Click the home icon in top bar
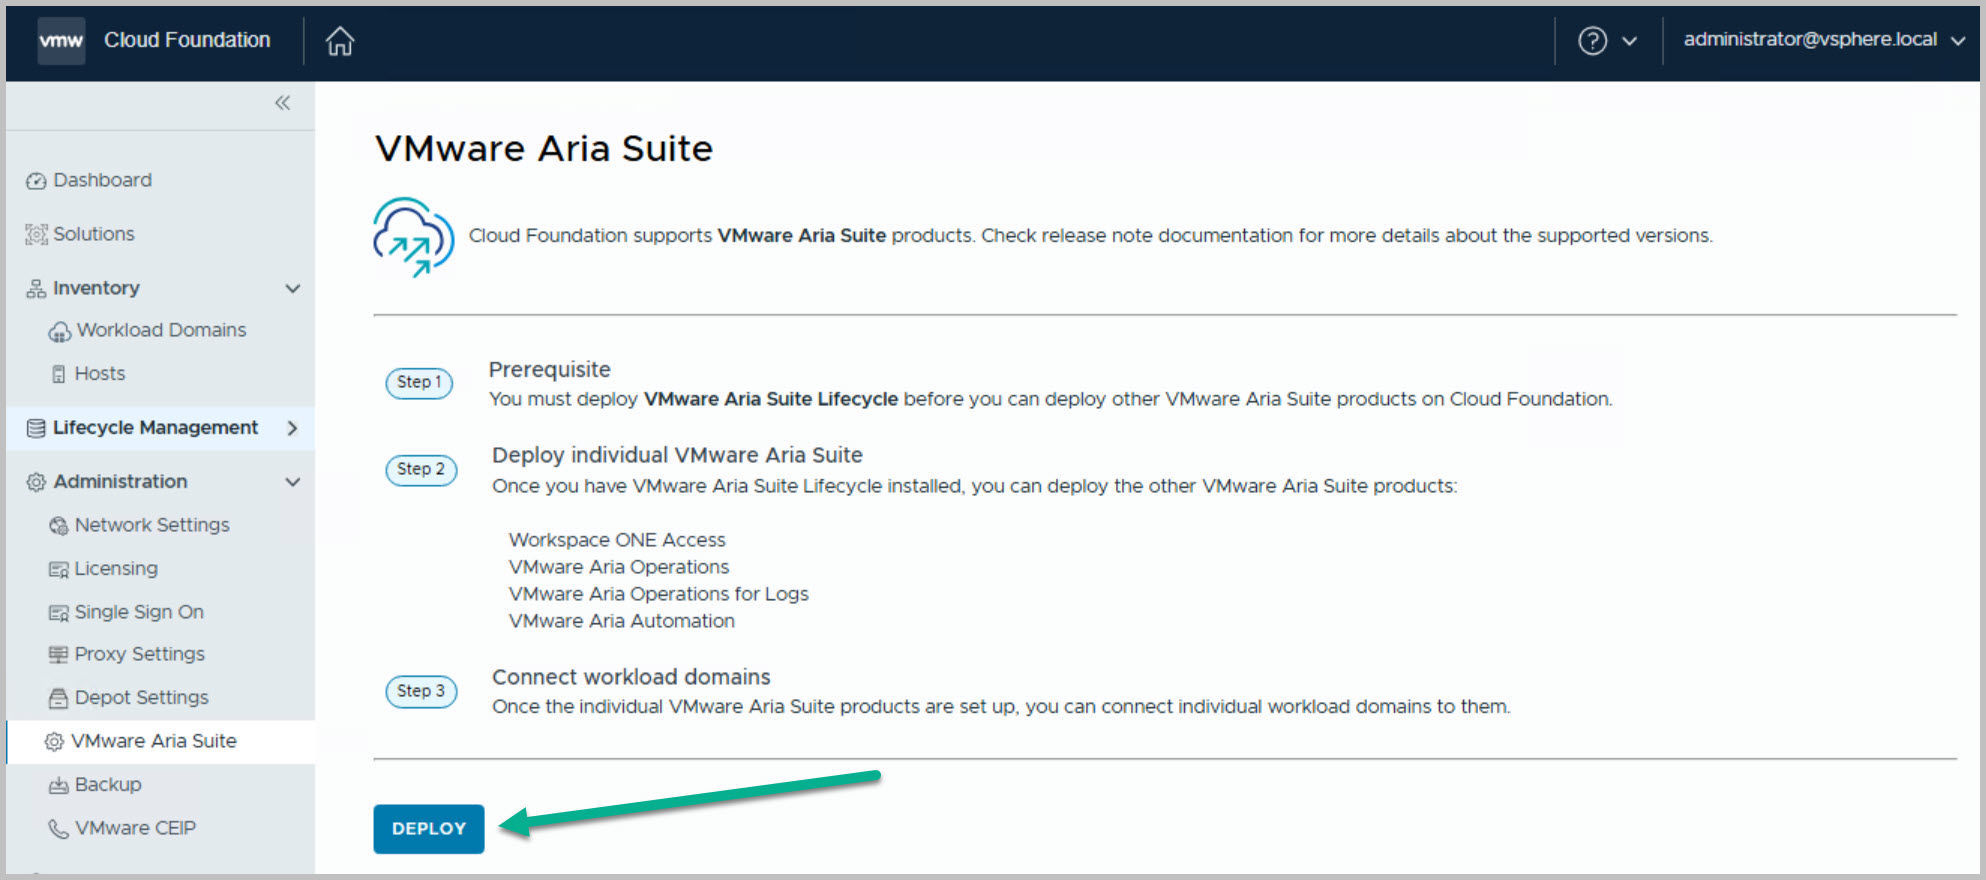This screenshot has height=880, width=1986. 340,41
